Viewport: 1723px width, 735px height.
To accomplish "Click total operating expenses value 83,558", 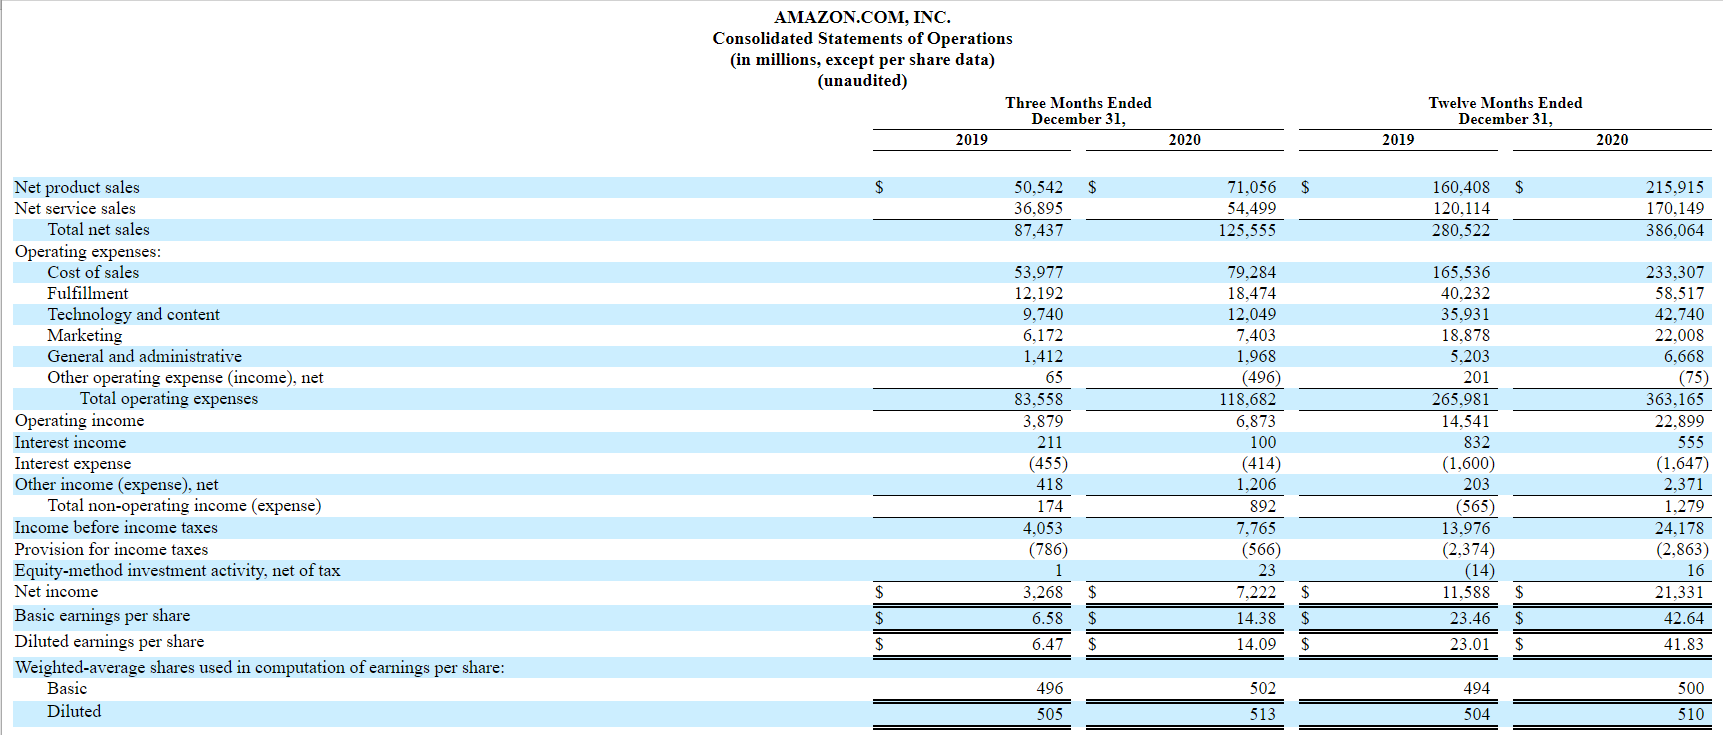I will (x=1038, y=399).
